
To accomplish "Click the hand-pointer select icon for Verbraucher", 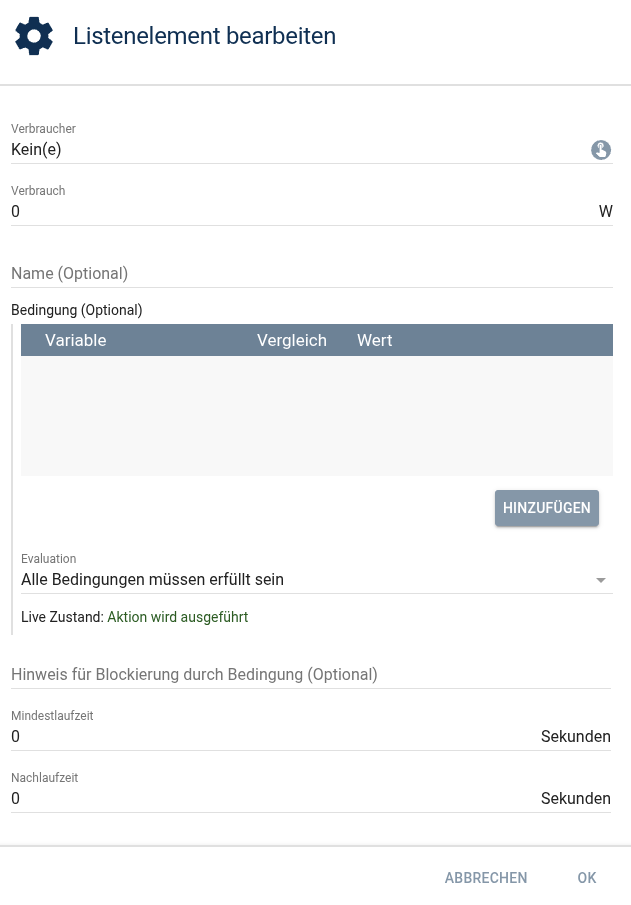I will [x=600, y=150].
